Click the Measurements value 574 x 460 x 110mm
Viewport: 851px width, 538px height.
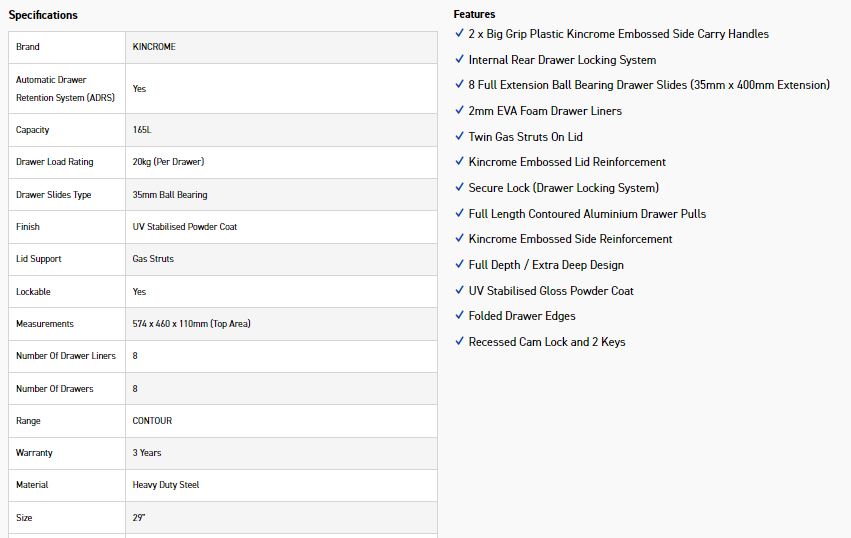(x=191, y=324)
